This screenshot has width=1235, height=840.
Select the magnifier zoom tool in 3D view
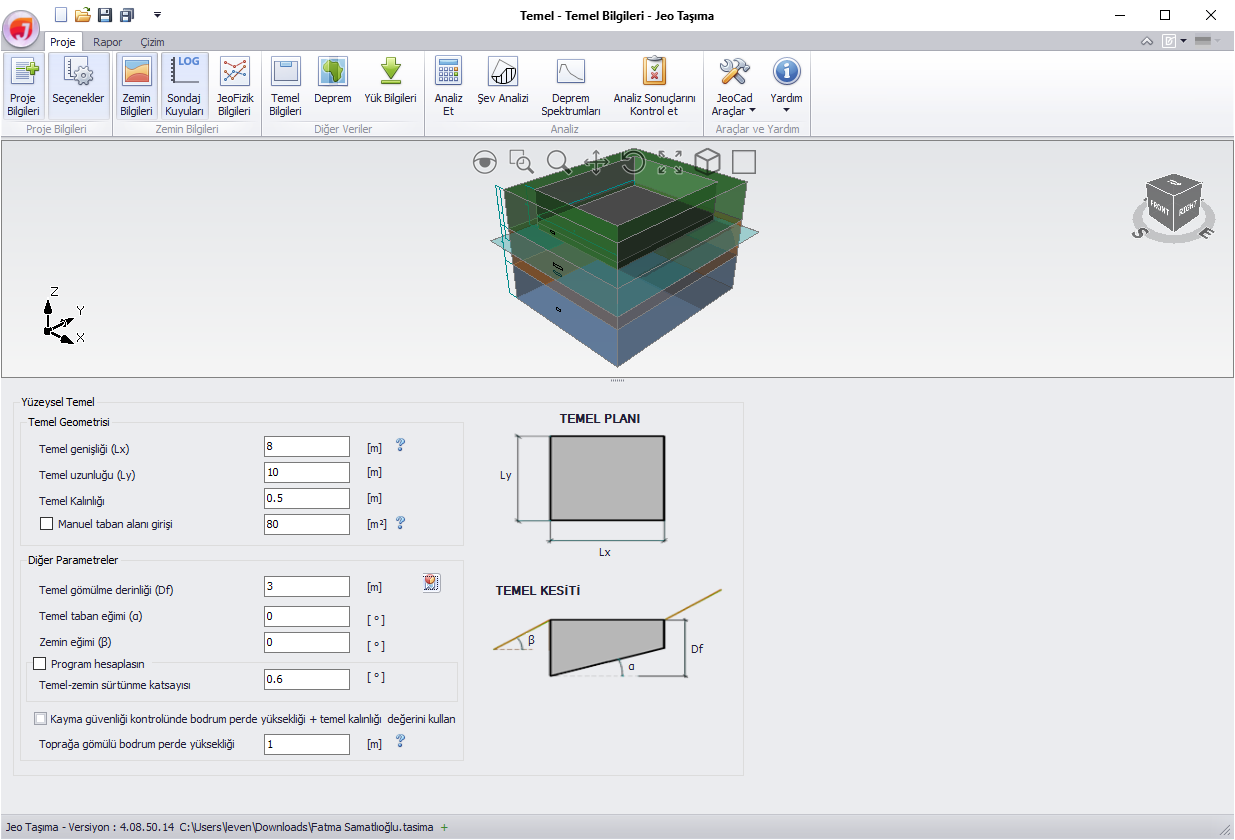[558, 162]
